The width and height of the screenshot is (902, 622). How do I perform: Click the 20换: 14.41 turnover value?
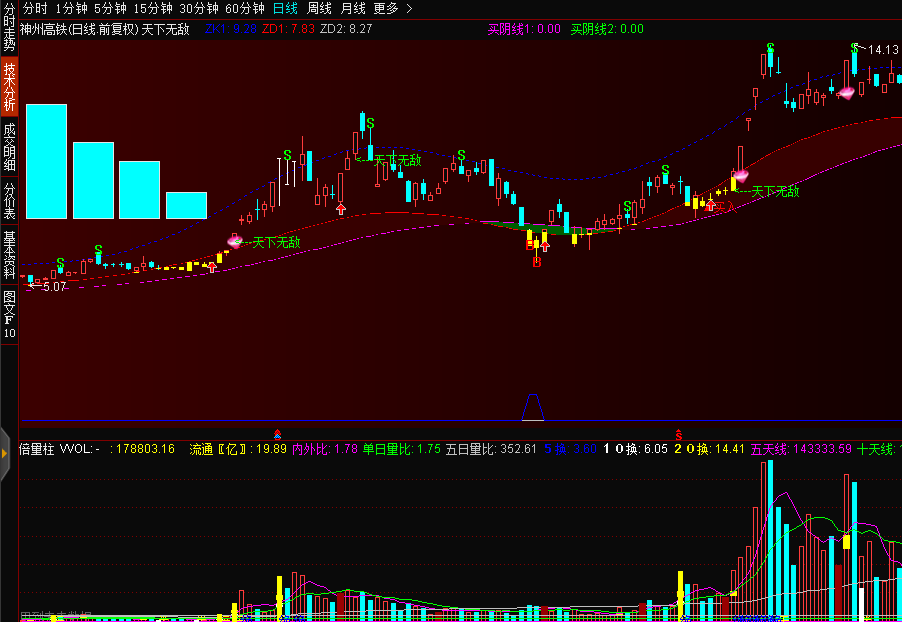pyautogui.click(x=709, y=449)
